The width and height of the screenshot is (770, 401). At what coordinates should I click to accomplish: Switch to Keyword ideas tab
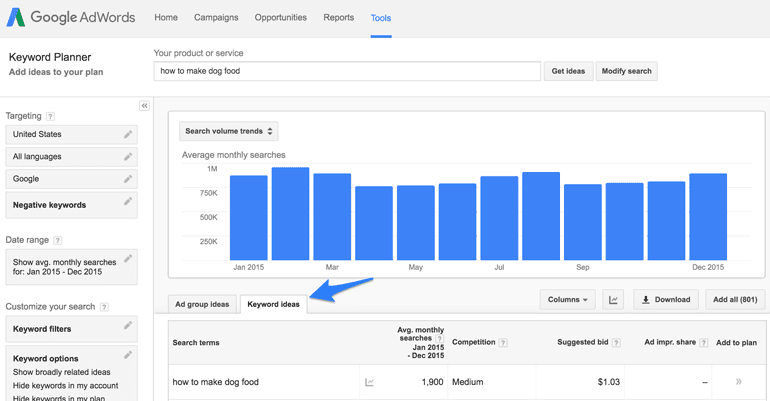tap(274, 304)
